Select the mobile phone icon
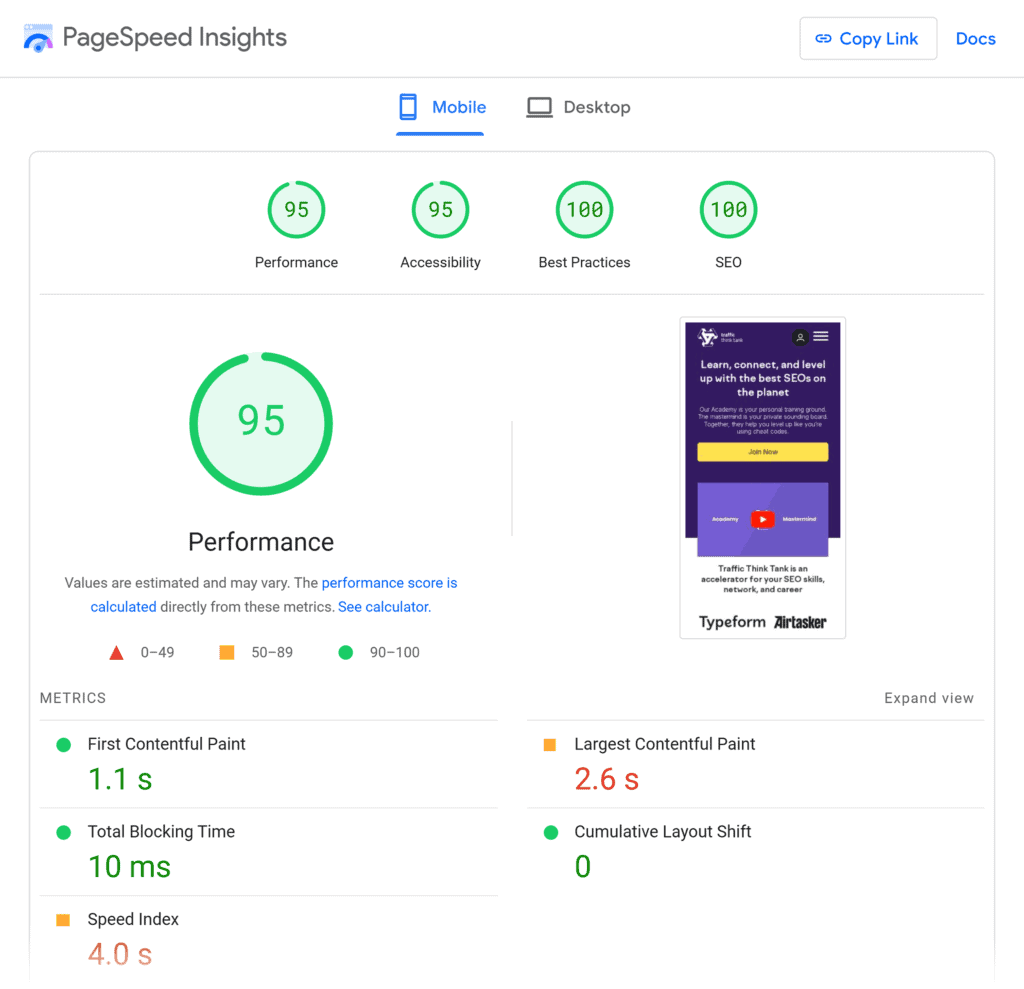 [x=407, y=106]
